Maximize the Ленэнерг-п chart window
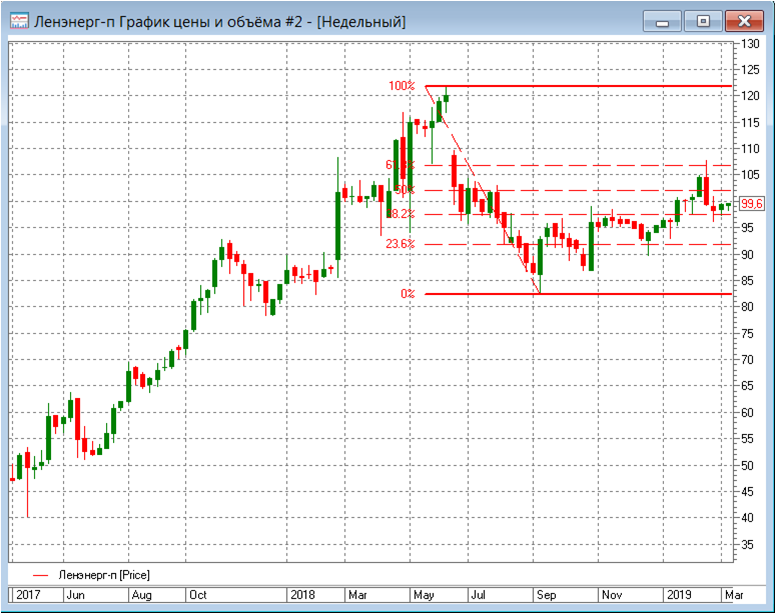This screenshot has height=614, width=776. [x=703, y=20]
